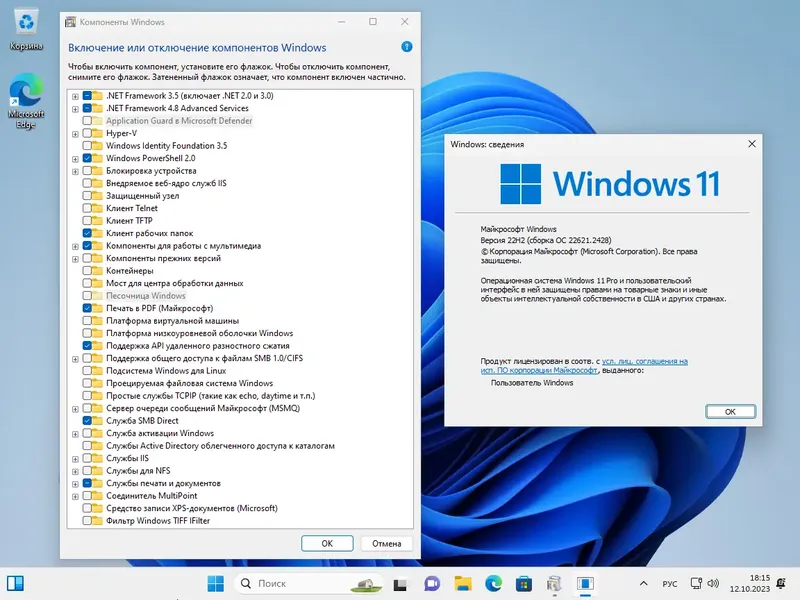Open Microsoft Teams chat from taskbar
800x600 pixels.
432,583
